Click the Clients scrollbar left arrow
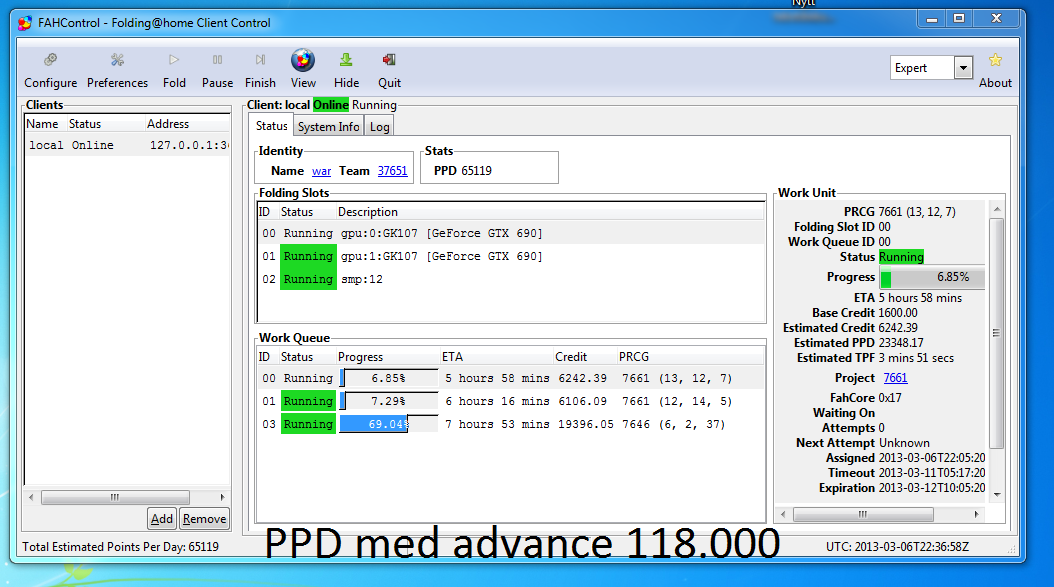This screenshot has height=587, width=1054. [x=31, y=498]
